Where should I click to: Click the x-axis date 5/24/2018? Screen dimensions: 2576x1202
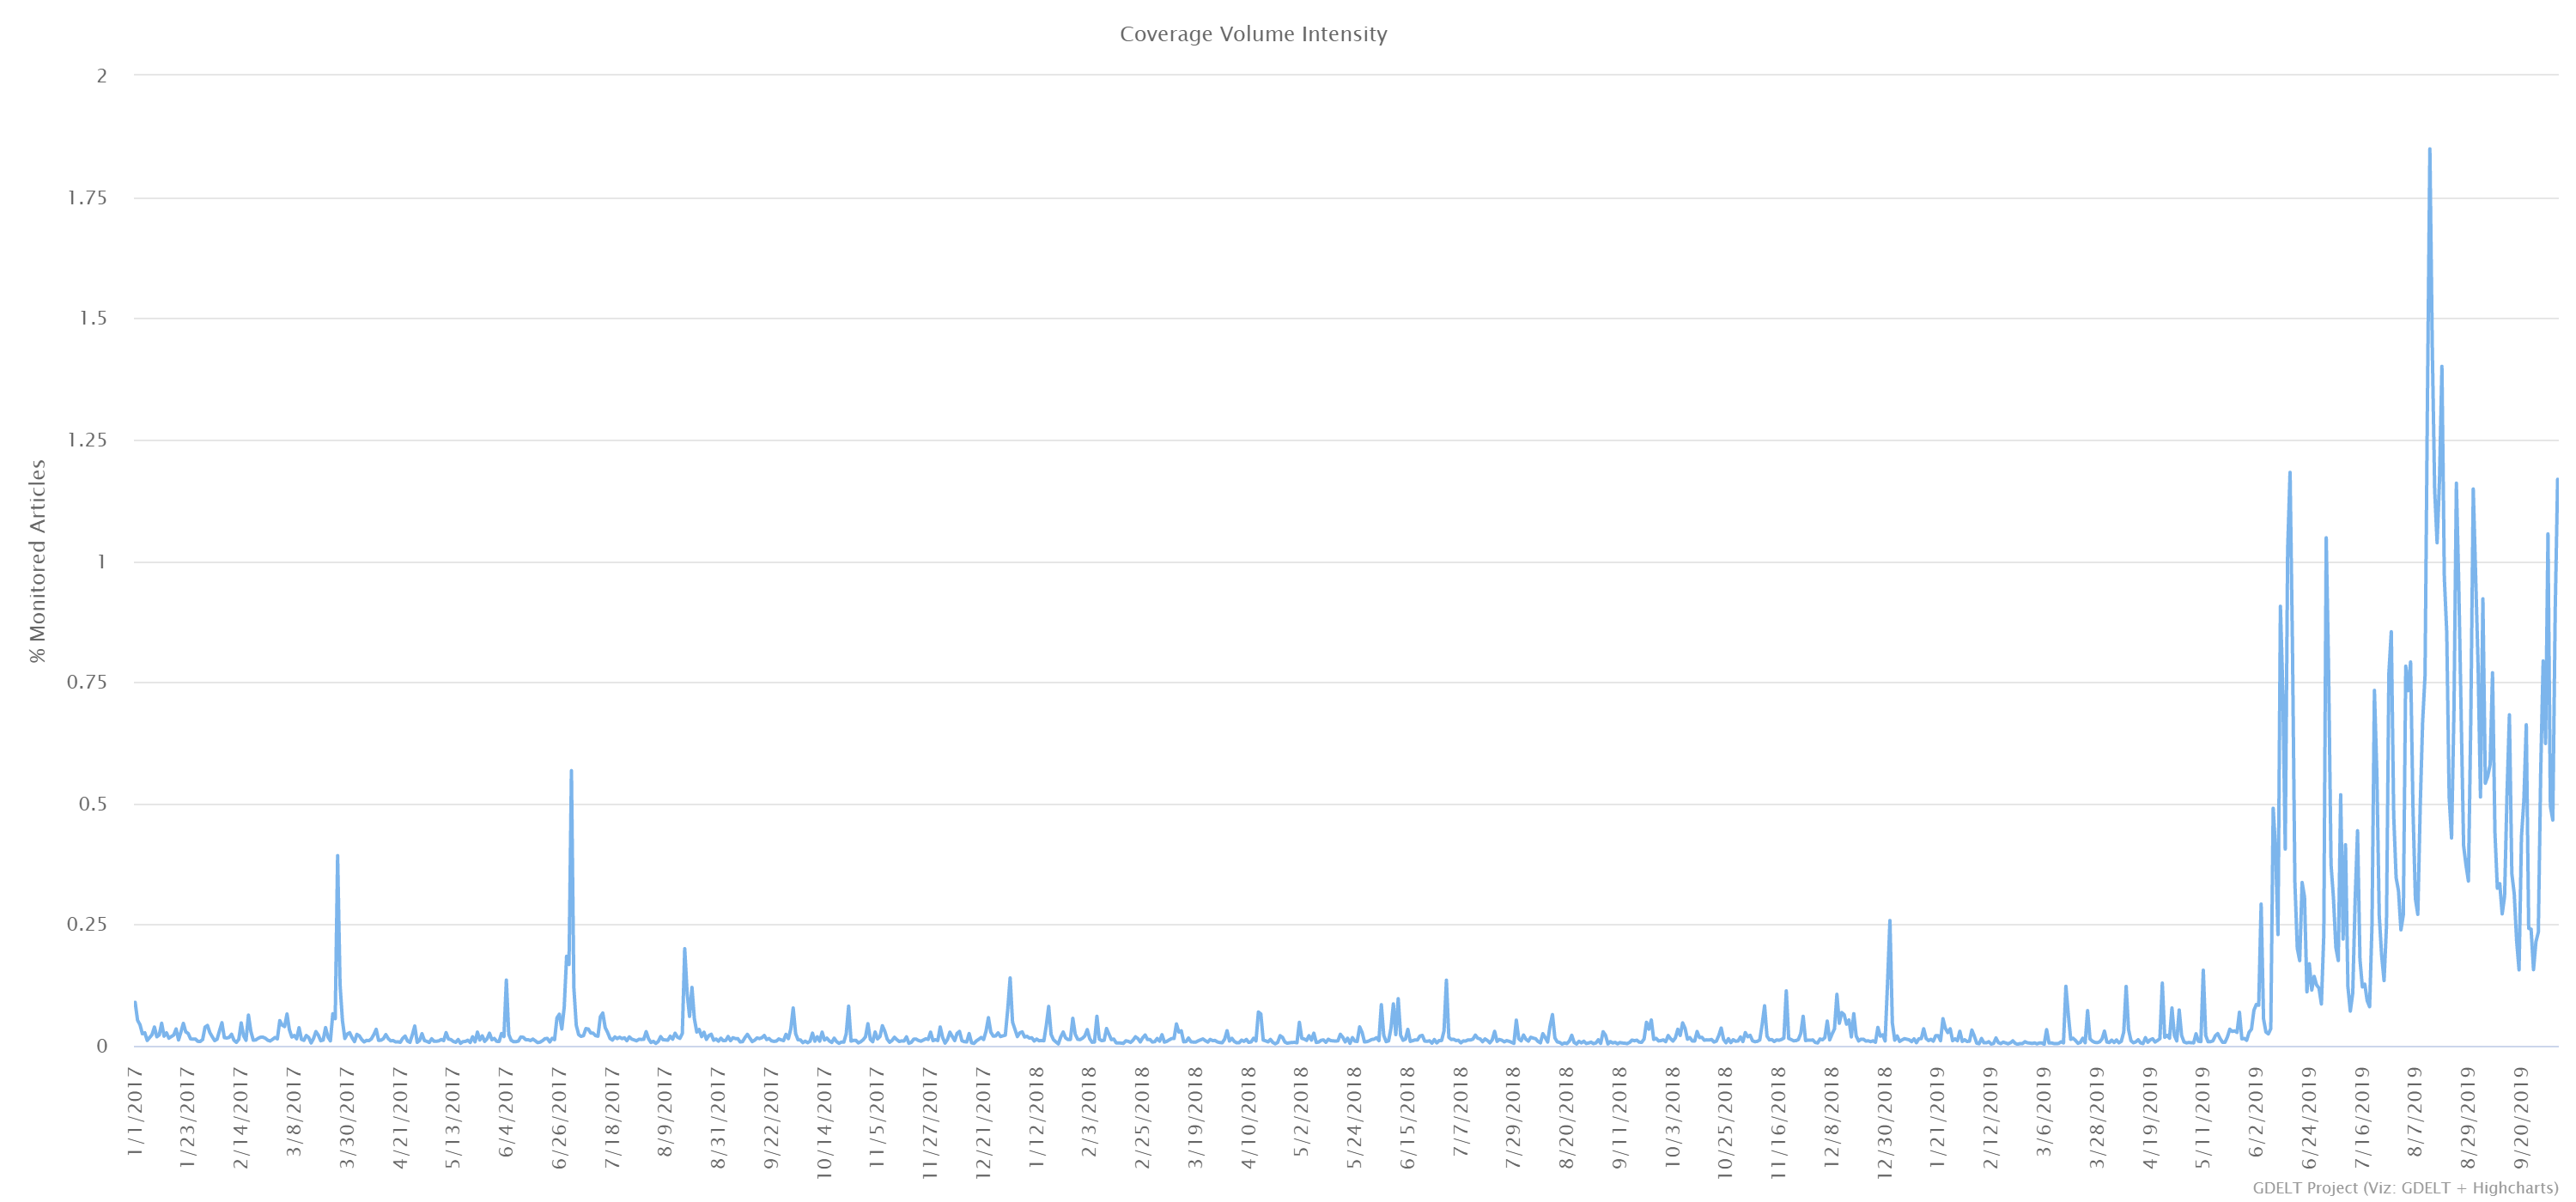1355,1116
